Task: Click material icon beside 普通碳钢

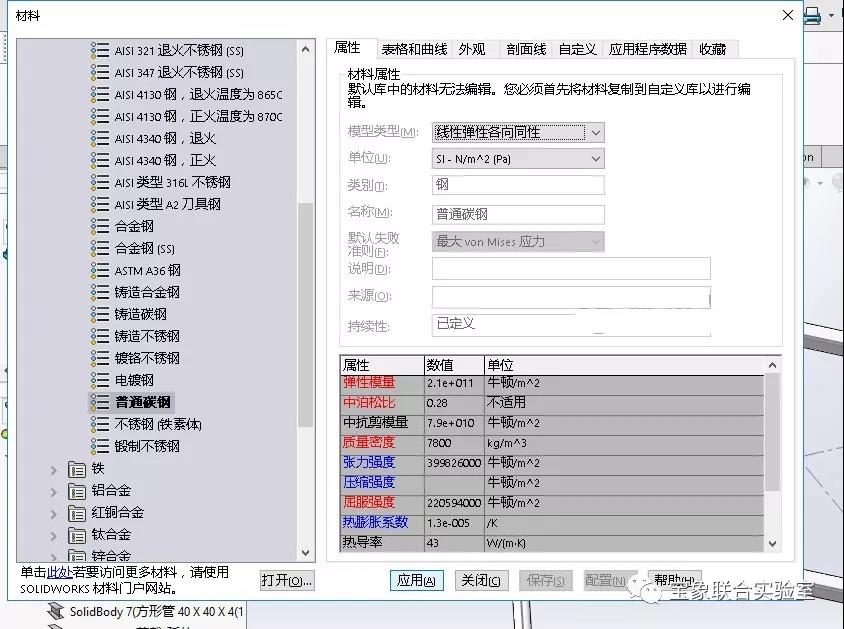Action: [100, 402]
